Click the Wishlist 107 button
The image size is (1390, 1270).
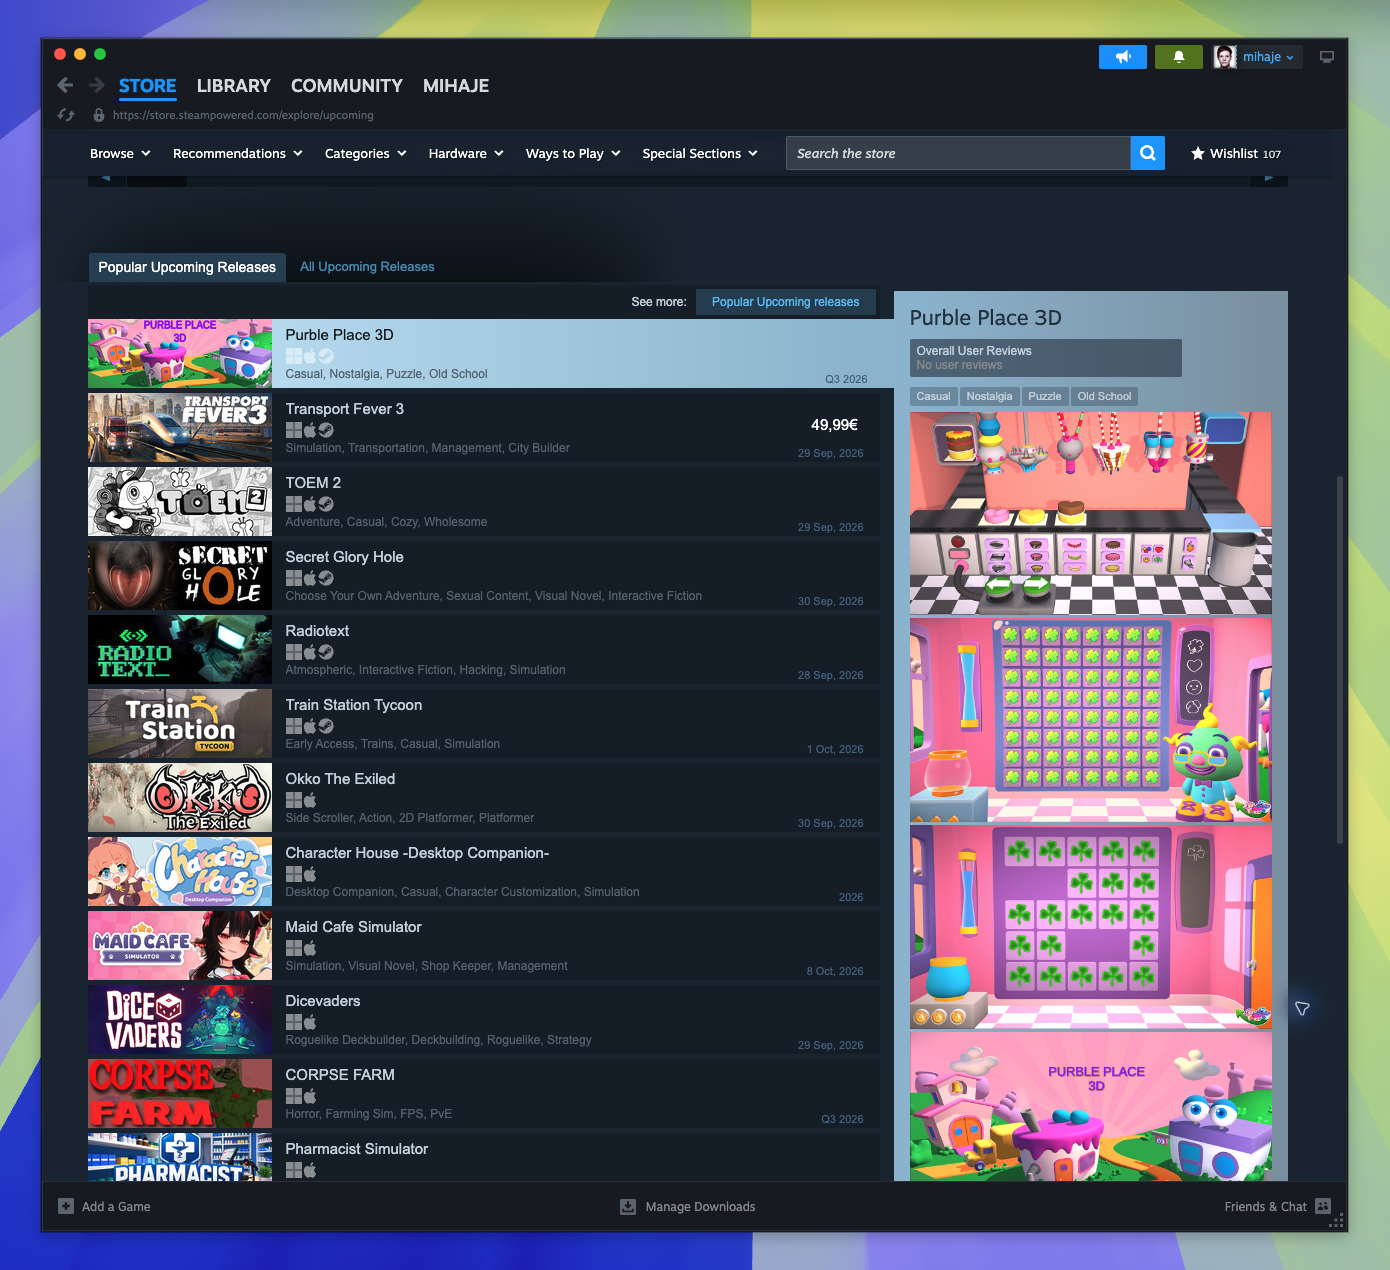[x=1236, y=153]
